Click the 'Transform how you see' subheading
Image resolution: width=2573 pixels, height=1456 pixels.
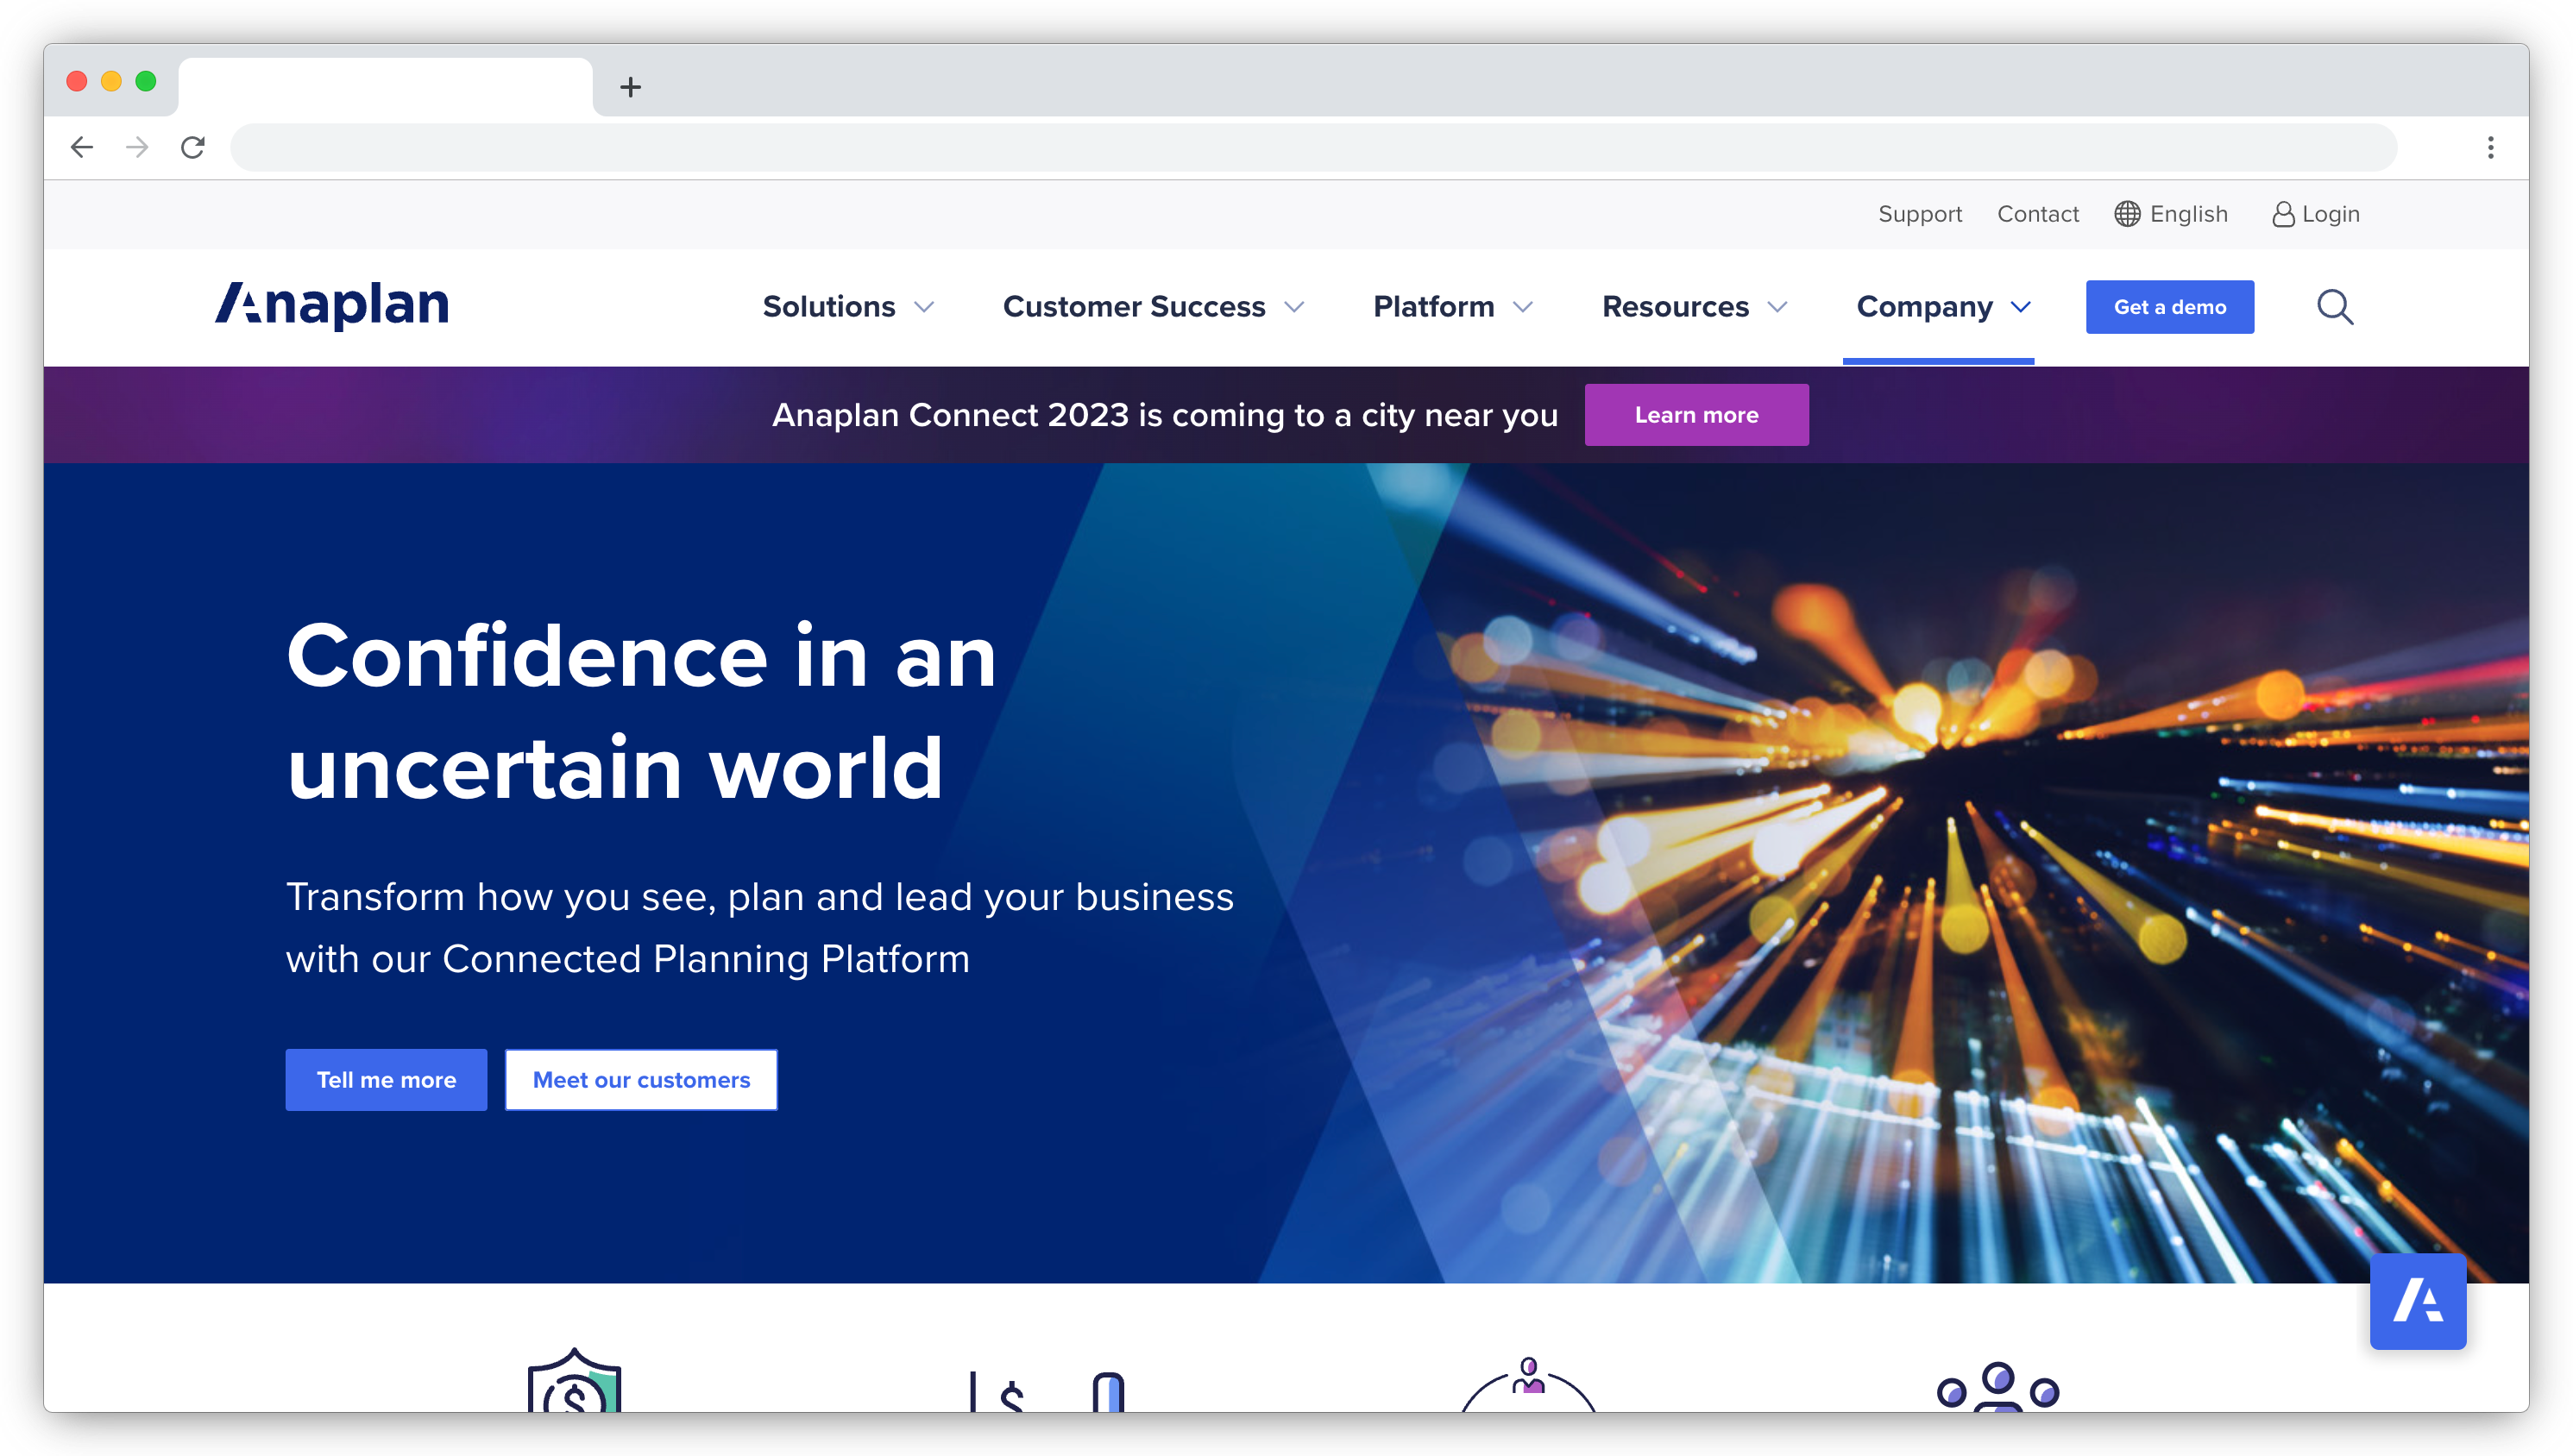point(759,927)
